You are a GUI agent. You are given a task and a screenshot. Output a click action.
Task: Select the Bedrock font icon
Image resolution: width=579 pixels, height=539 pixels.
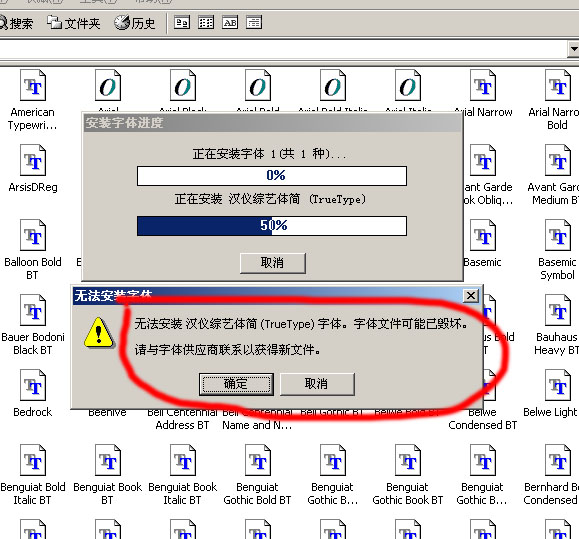click(x=32, y=385)
